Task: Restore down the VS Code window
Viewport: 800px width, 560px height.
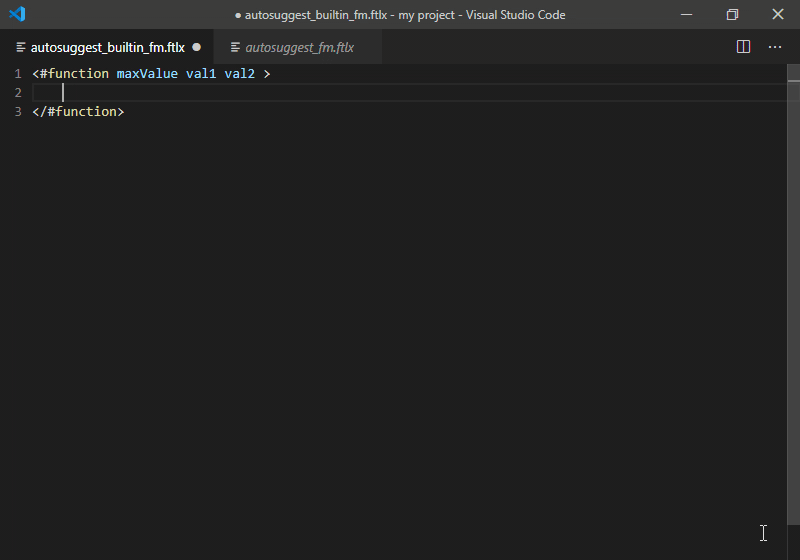Action: click(x=732, y=14)
